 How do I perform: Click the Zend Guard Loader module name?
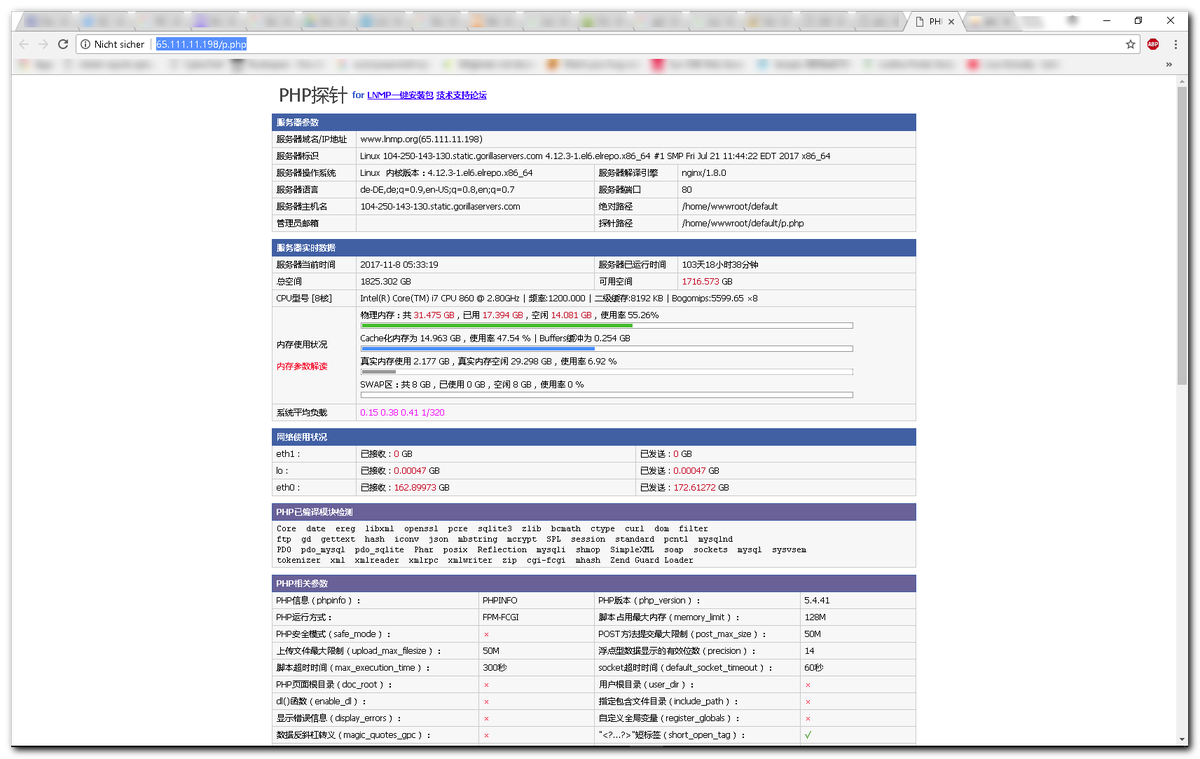651,560
